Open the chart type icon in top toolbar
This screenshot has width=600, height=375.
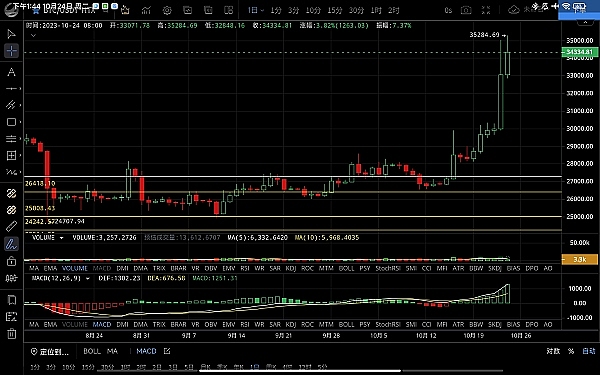click(x=146, y=10)
